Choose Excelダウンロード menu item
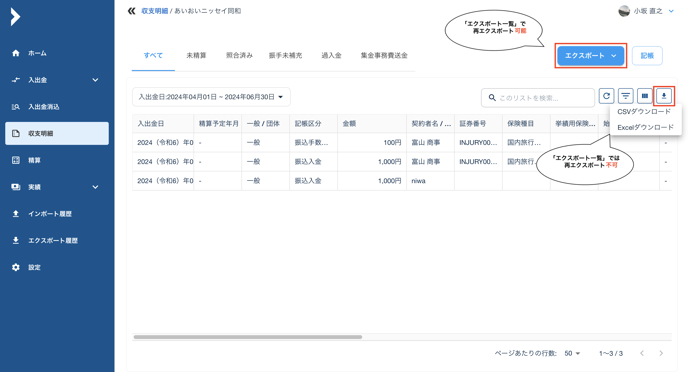Viewport: 688px width, 372px height. [645, 127]
